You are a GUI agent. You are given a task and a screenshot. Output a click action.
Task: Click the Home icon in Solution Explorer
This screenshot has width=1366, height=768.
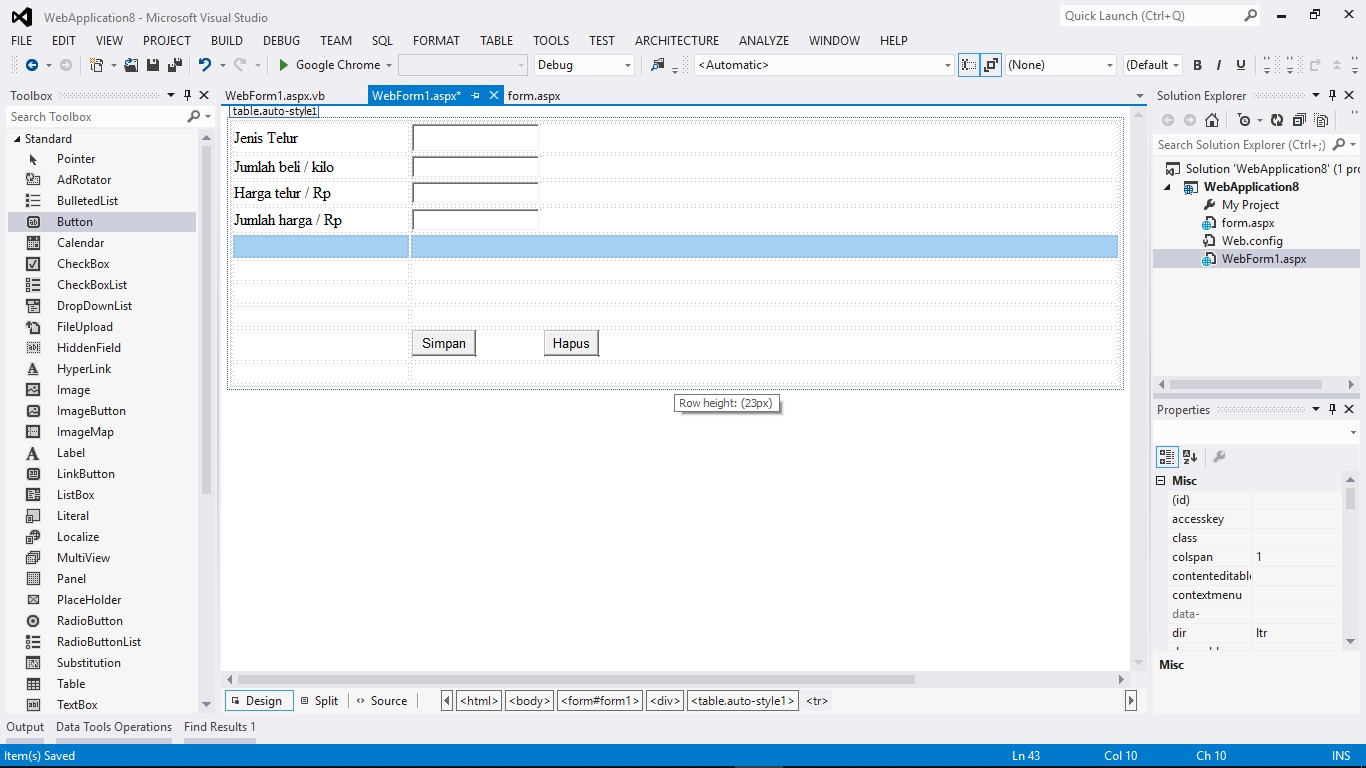pyautogui.click(x=1212, y=120)
